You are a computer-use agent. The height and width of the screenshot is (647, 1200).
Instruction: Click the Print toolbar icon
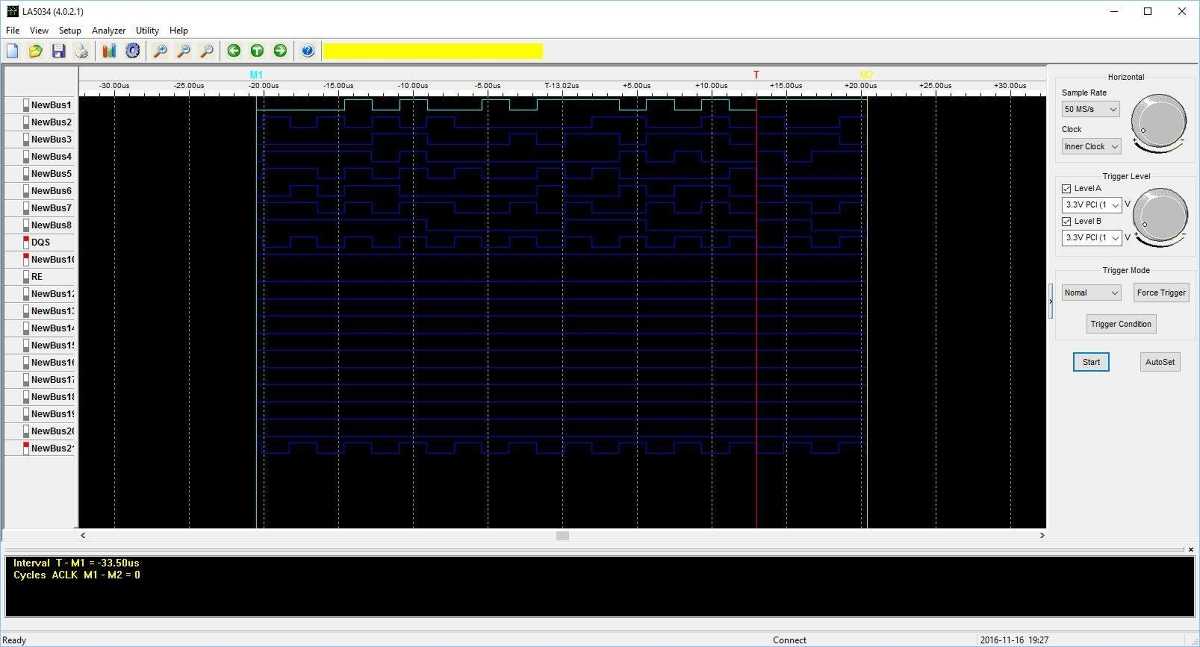coord(81,51)
